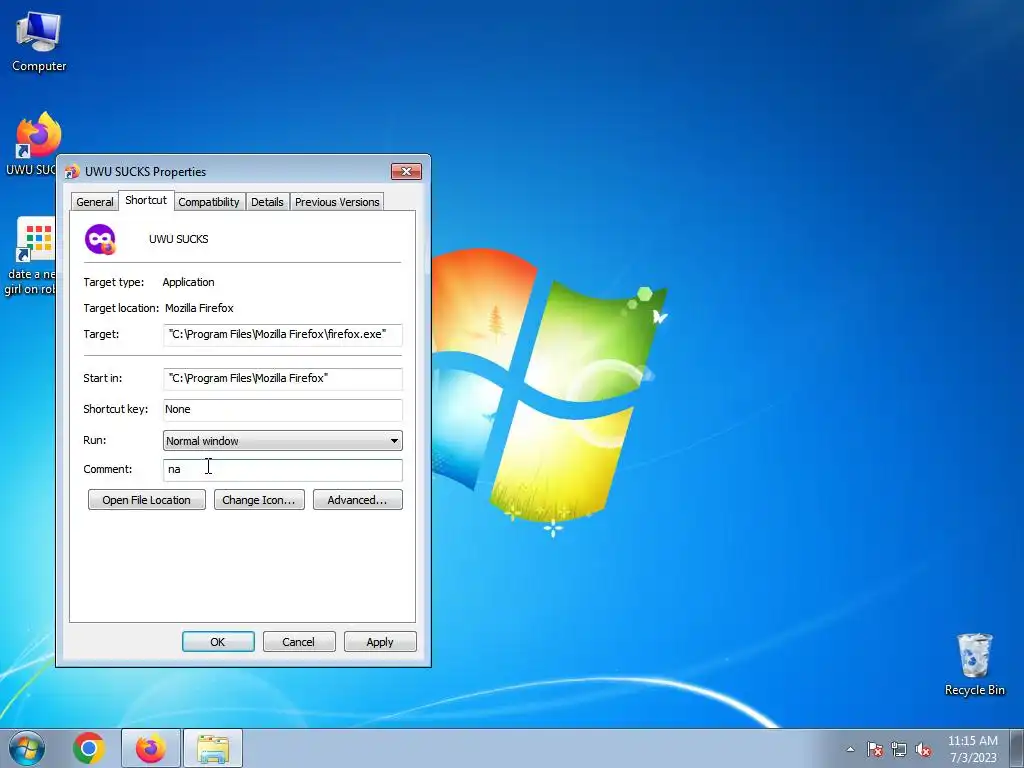Screen dimensions: 1024x768
Task: Click Cancel in the Properties dialog
Action: (x=298, y=641)
